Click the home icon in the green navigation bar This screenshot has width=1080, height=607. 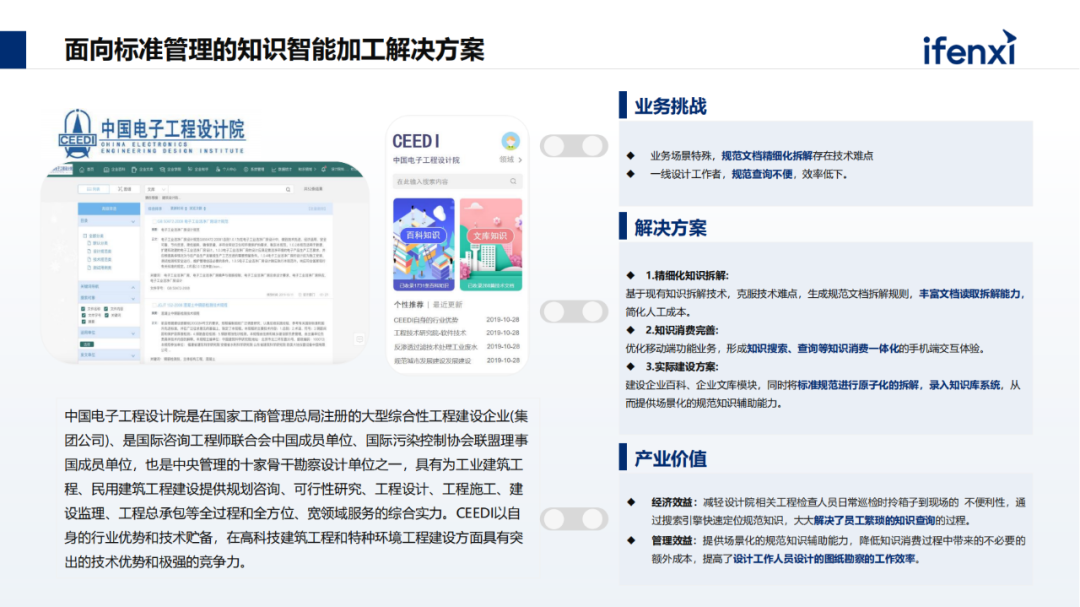(x=82, y=169)
